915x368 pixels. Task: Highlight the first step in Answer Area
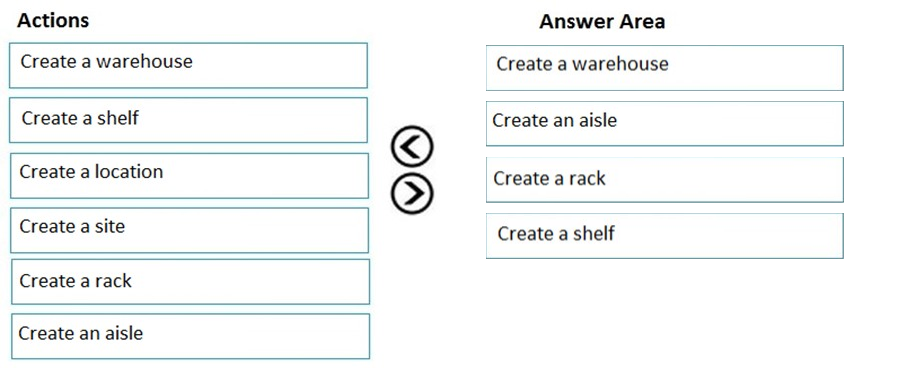665,68
